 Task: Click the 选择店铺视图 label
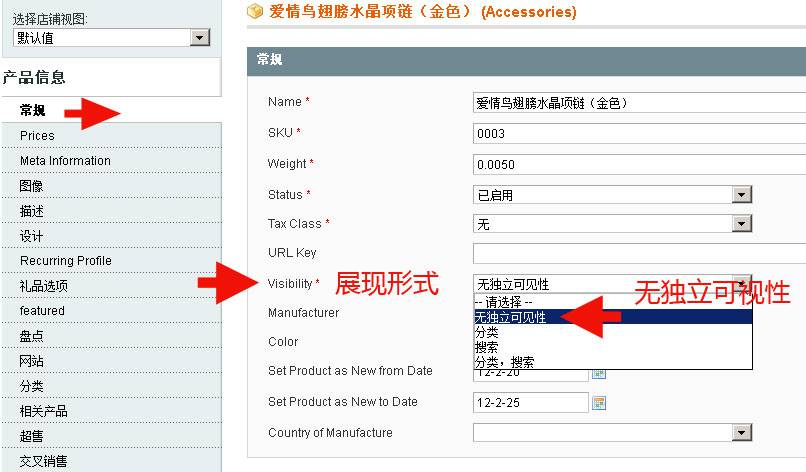click(x=50, y=20)
